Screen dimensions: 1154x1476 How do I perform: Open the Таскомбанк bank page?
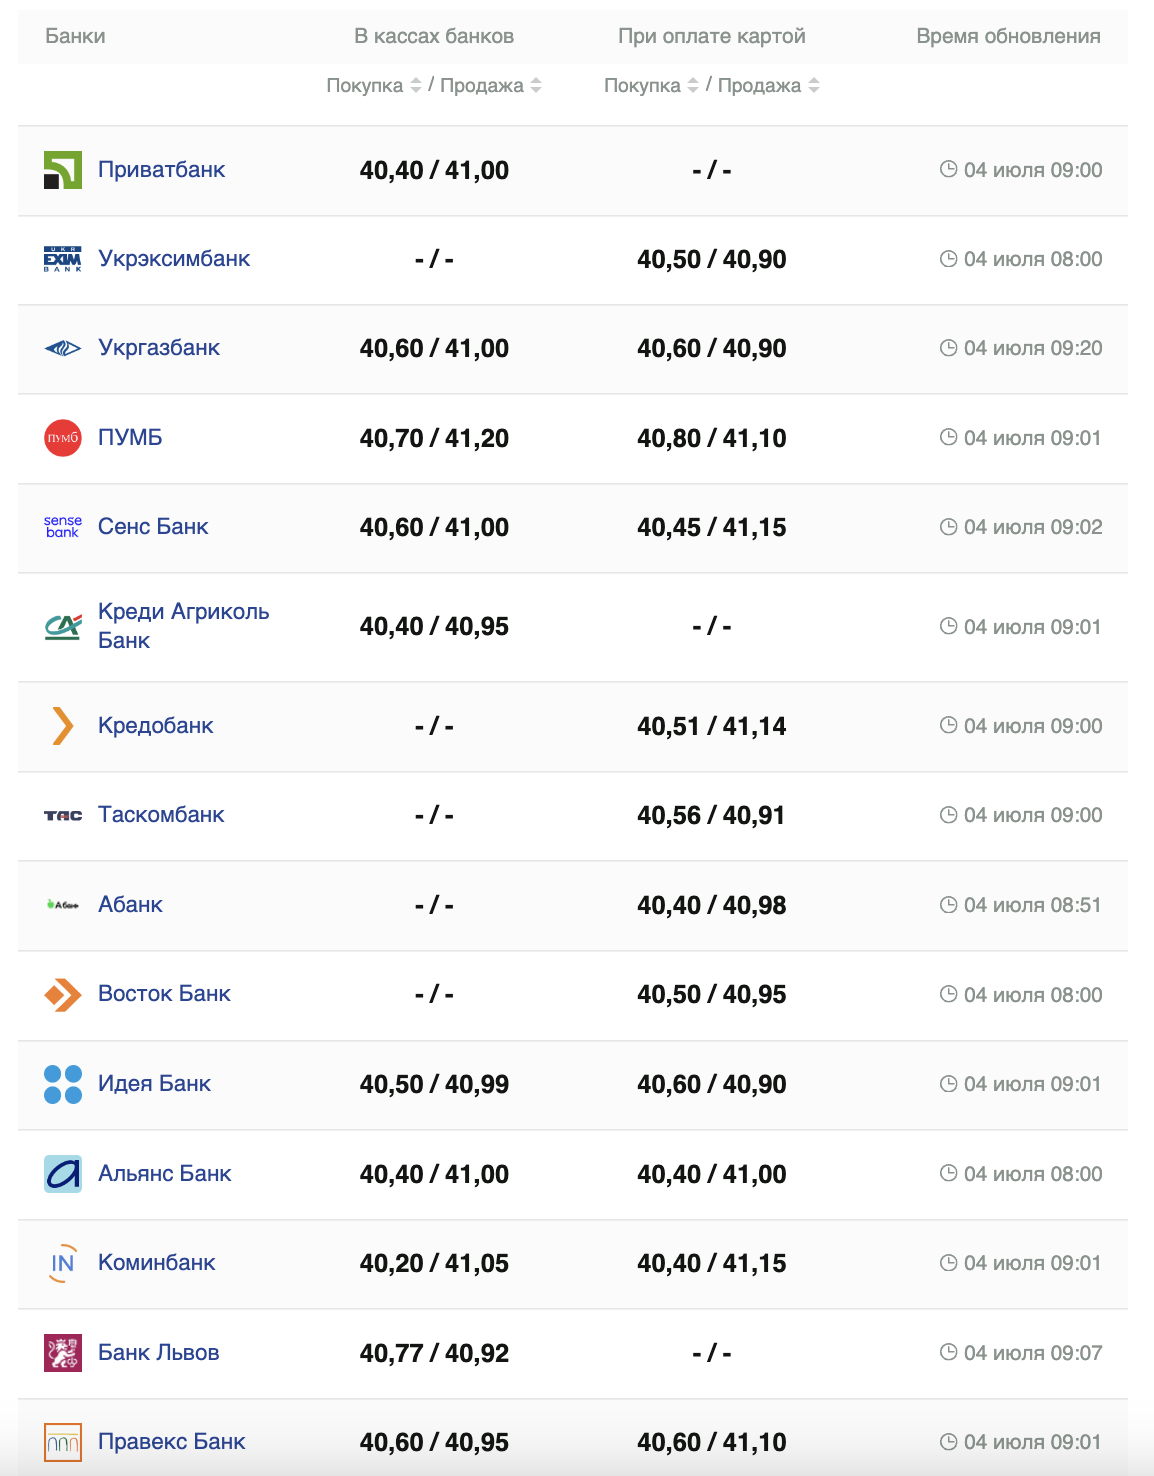(x=161, y=815)
